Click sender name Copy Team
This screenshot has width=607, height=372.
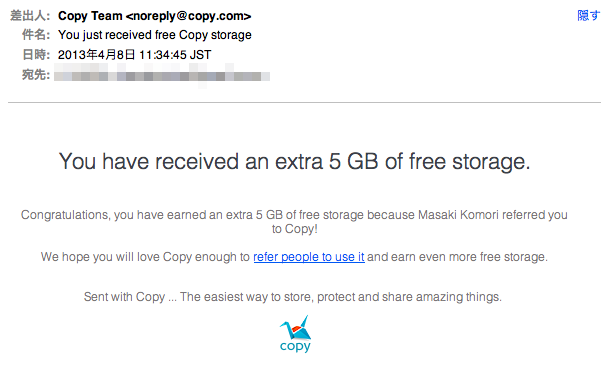[x=90, y=16]
